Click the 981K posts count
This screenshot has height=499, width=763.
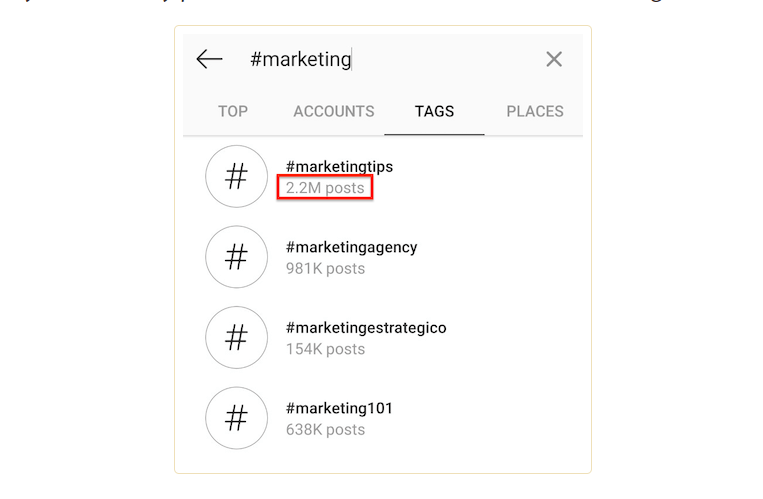[325, 268]
